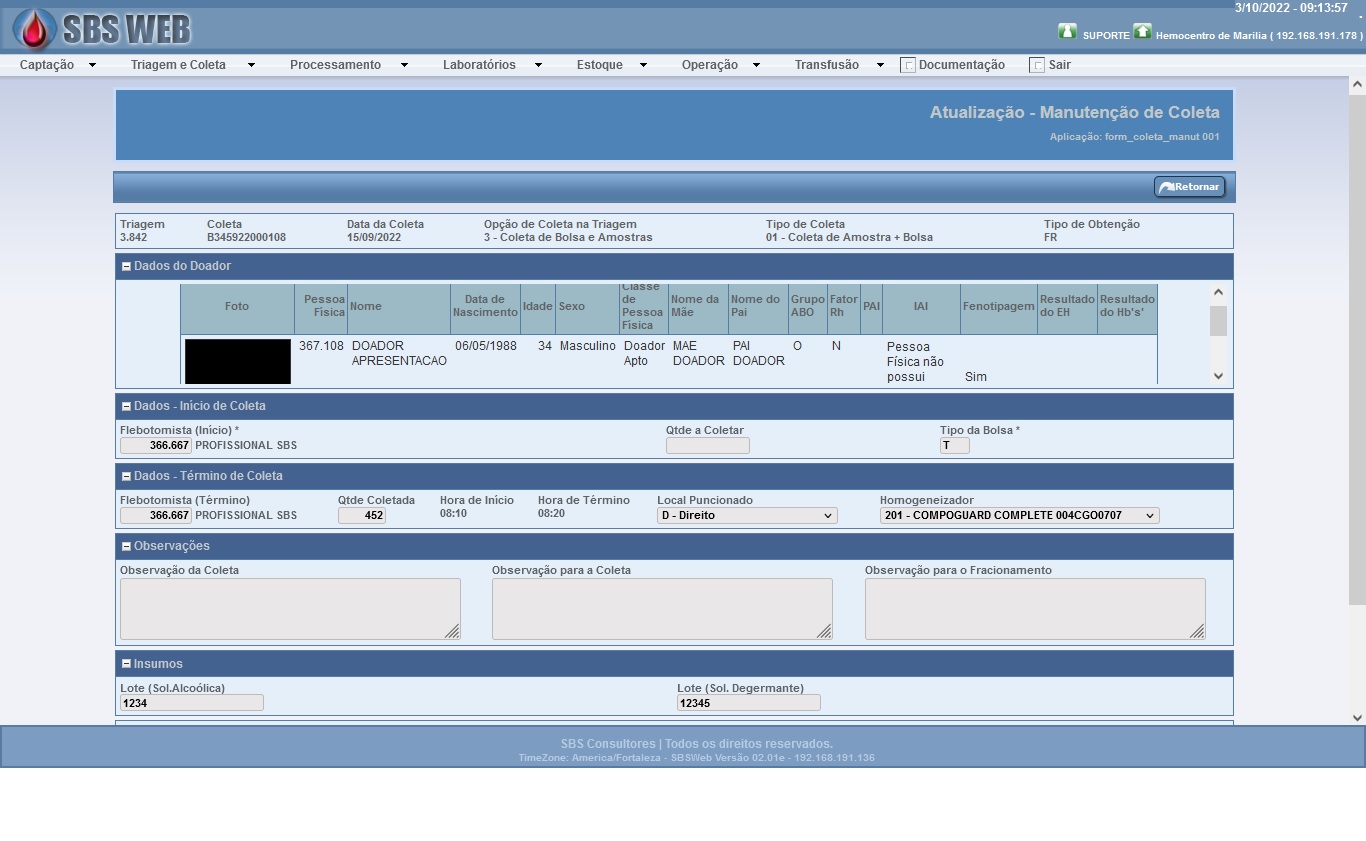Open the Homogeneizador dropdown
The height and width of the screenshot is (841, 1366).
click(x=1019, y=516)
